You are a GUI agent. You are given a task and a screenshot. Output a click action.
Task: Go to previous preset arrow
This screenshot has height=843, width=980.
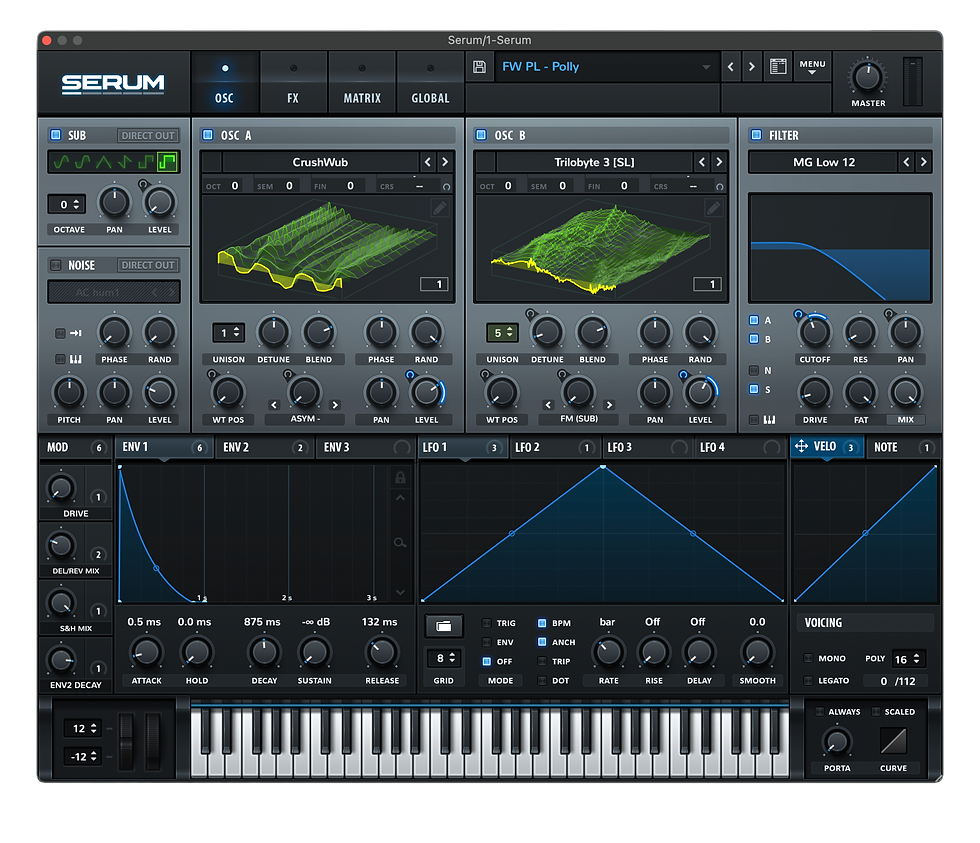[731, 67]
